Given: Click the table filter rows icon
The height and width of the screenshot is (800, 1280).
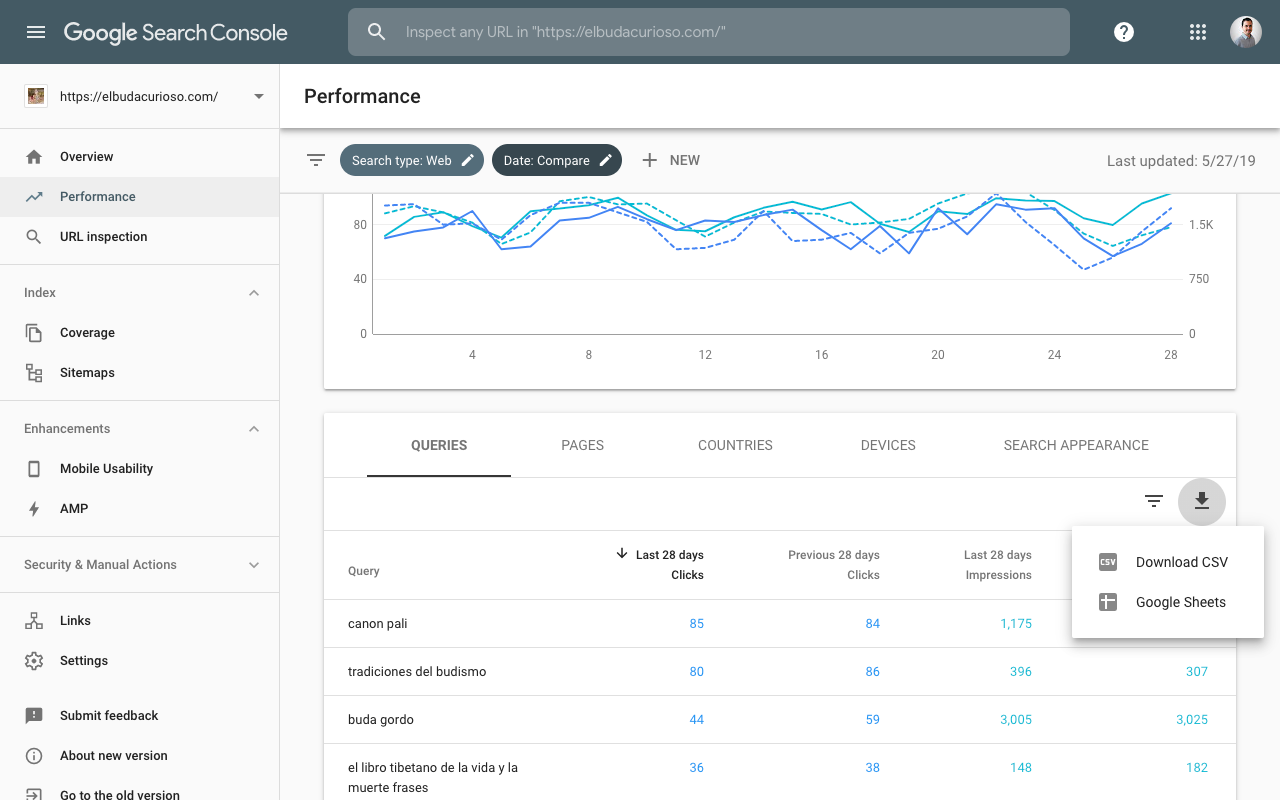Looking at the screenshot, I should [1154, 502].
